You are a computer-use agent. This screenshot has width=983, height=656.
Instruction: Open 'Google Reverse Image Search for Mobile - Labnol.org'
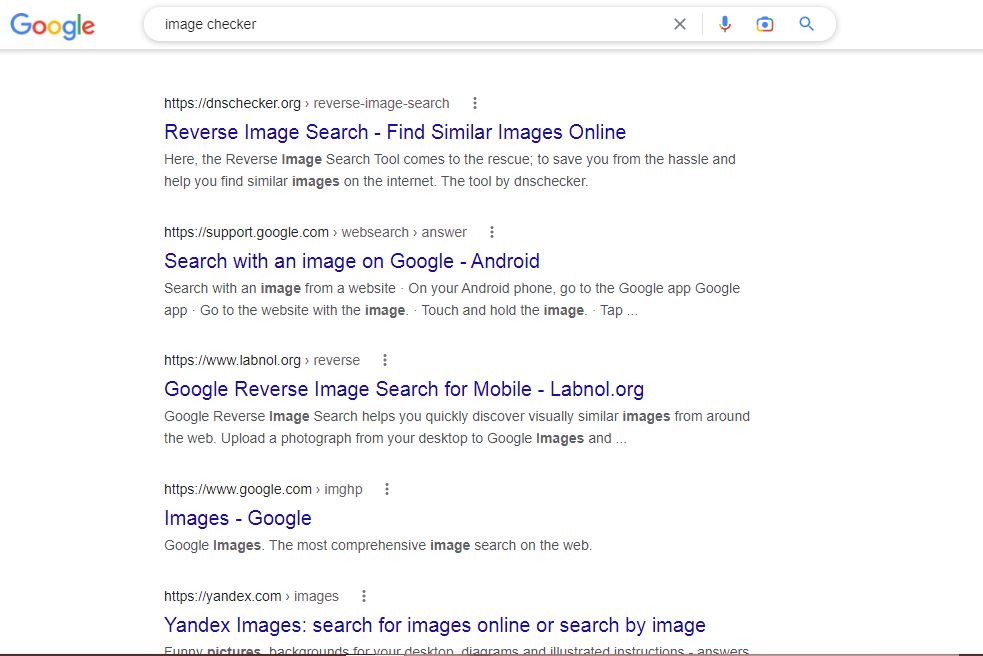(x=404, y=389)
